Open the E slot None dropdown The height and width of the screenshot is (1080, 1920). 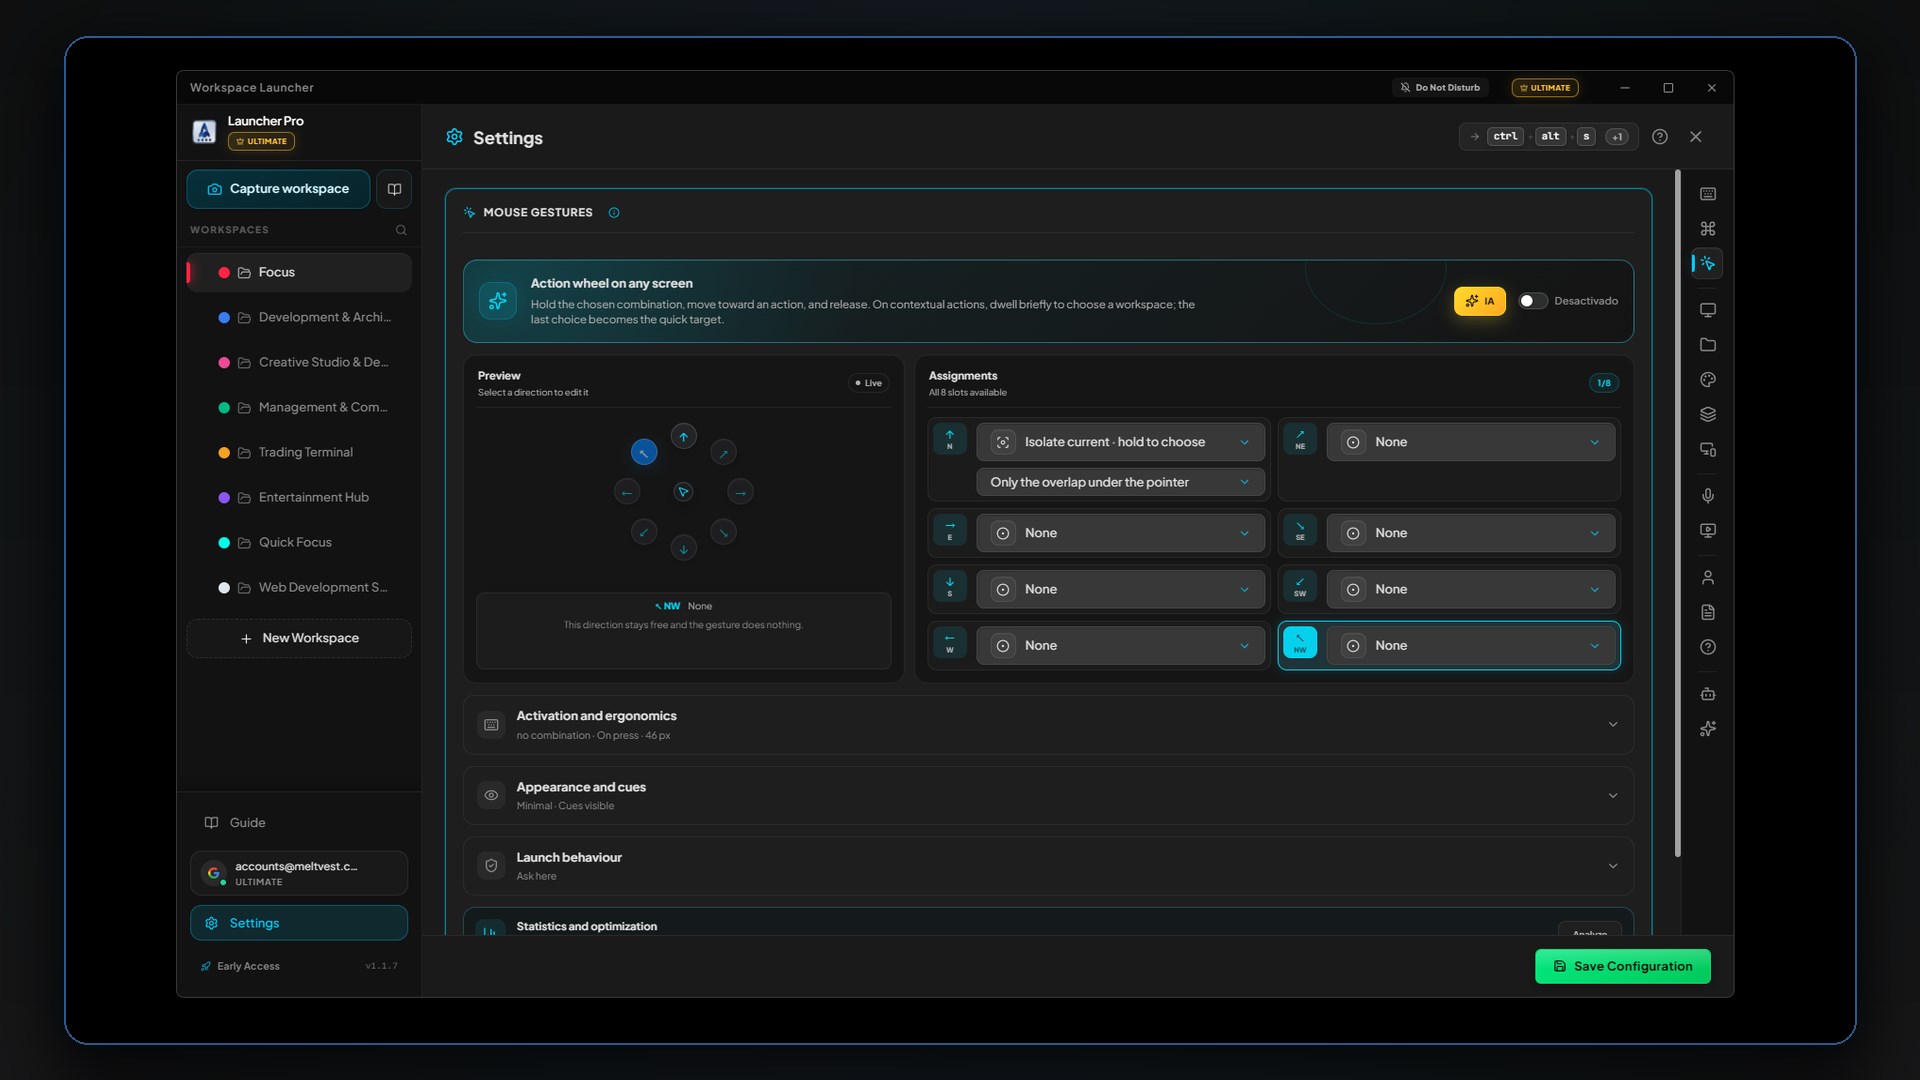click(x=1120, y=533)
